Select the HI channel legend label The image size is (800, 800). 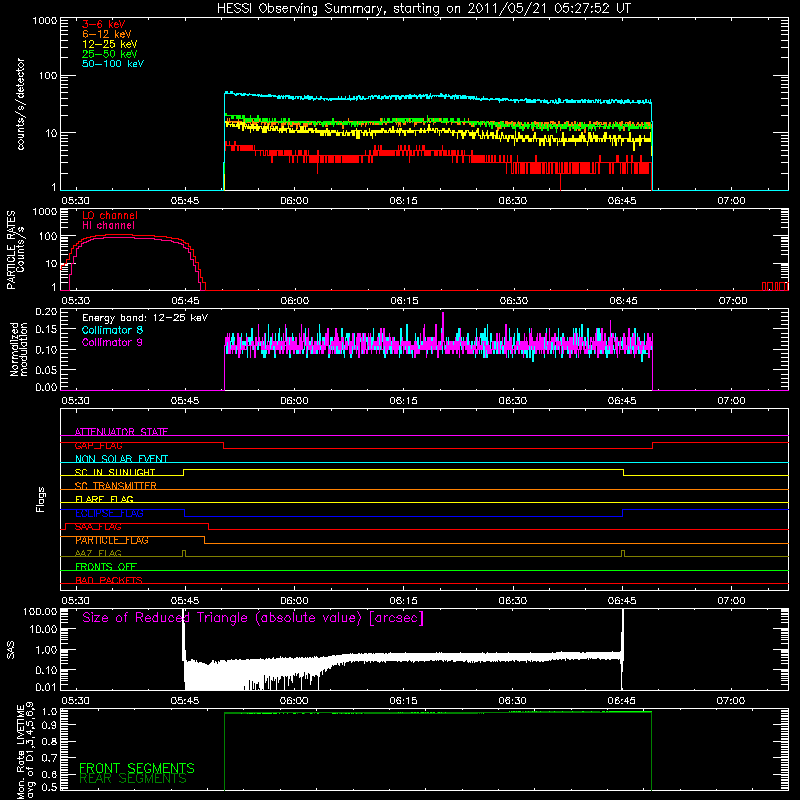108,226
